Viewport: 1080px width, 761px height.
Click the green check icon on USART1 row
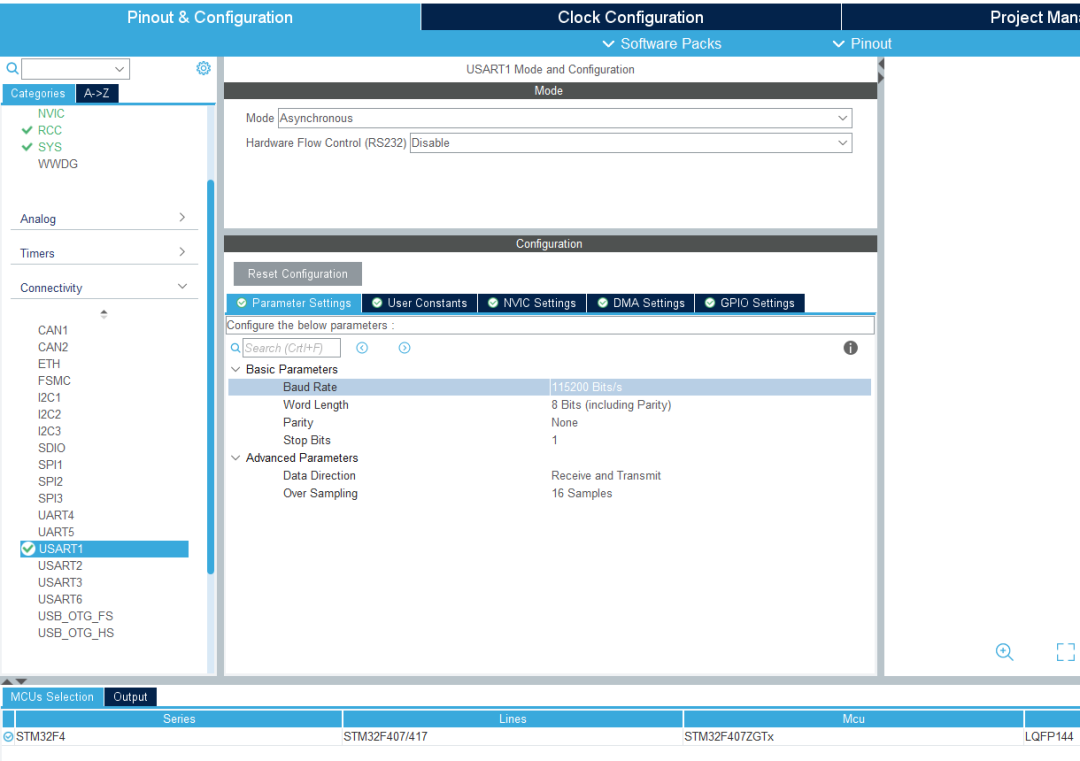28,549
